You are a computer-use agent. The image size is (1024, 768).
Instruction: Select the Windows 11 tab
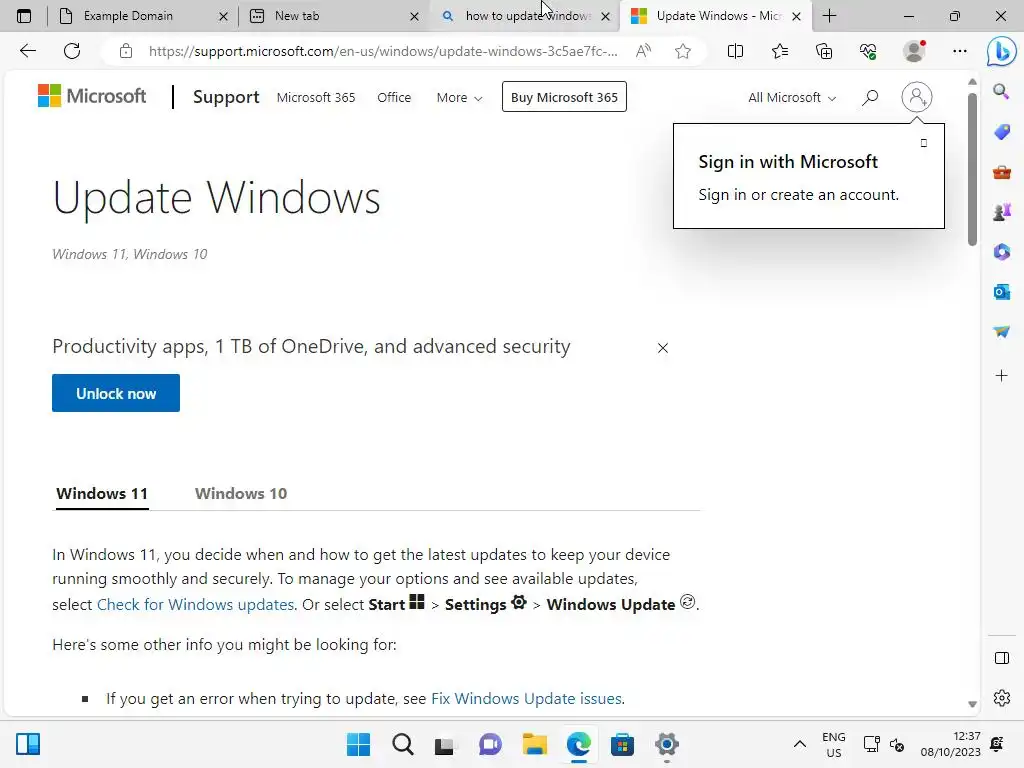click(x=102, y=494)
